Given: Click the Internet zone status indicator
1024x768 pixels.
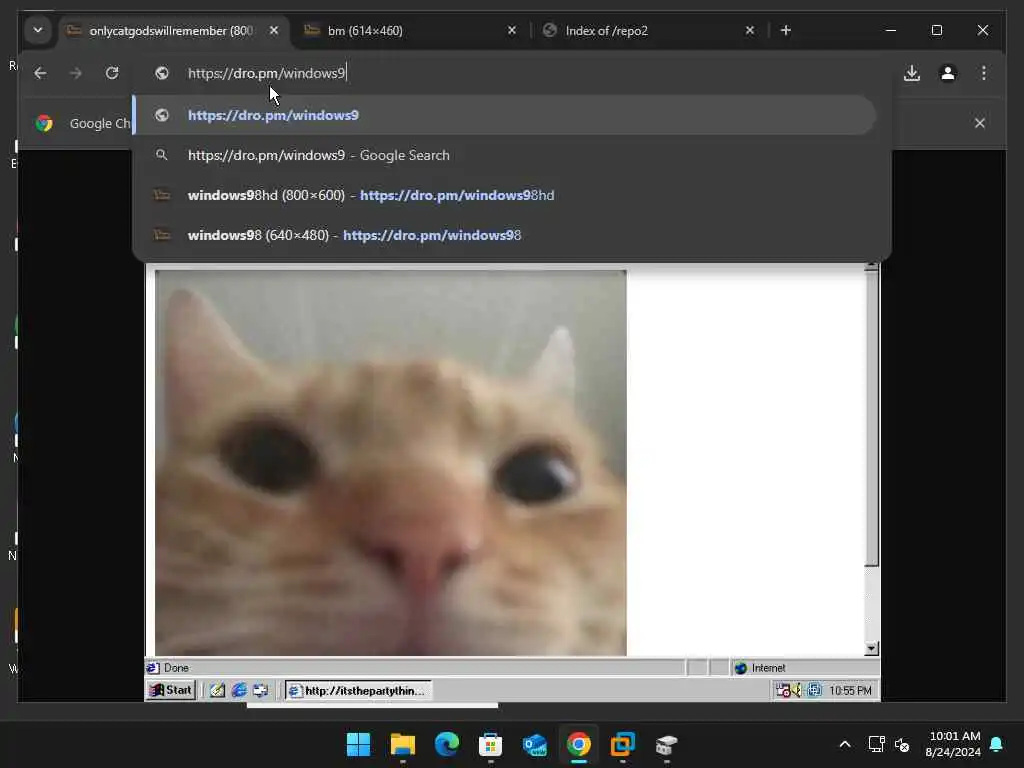Looking at the screenshot, I should click(805, 667).
